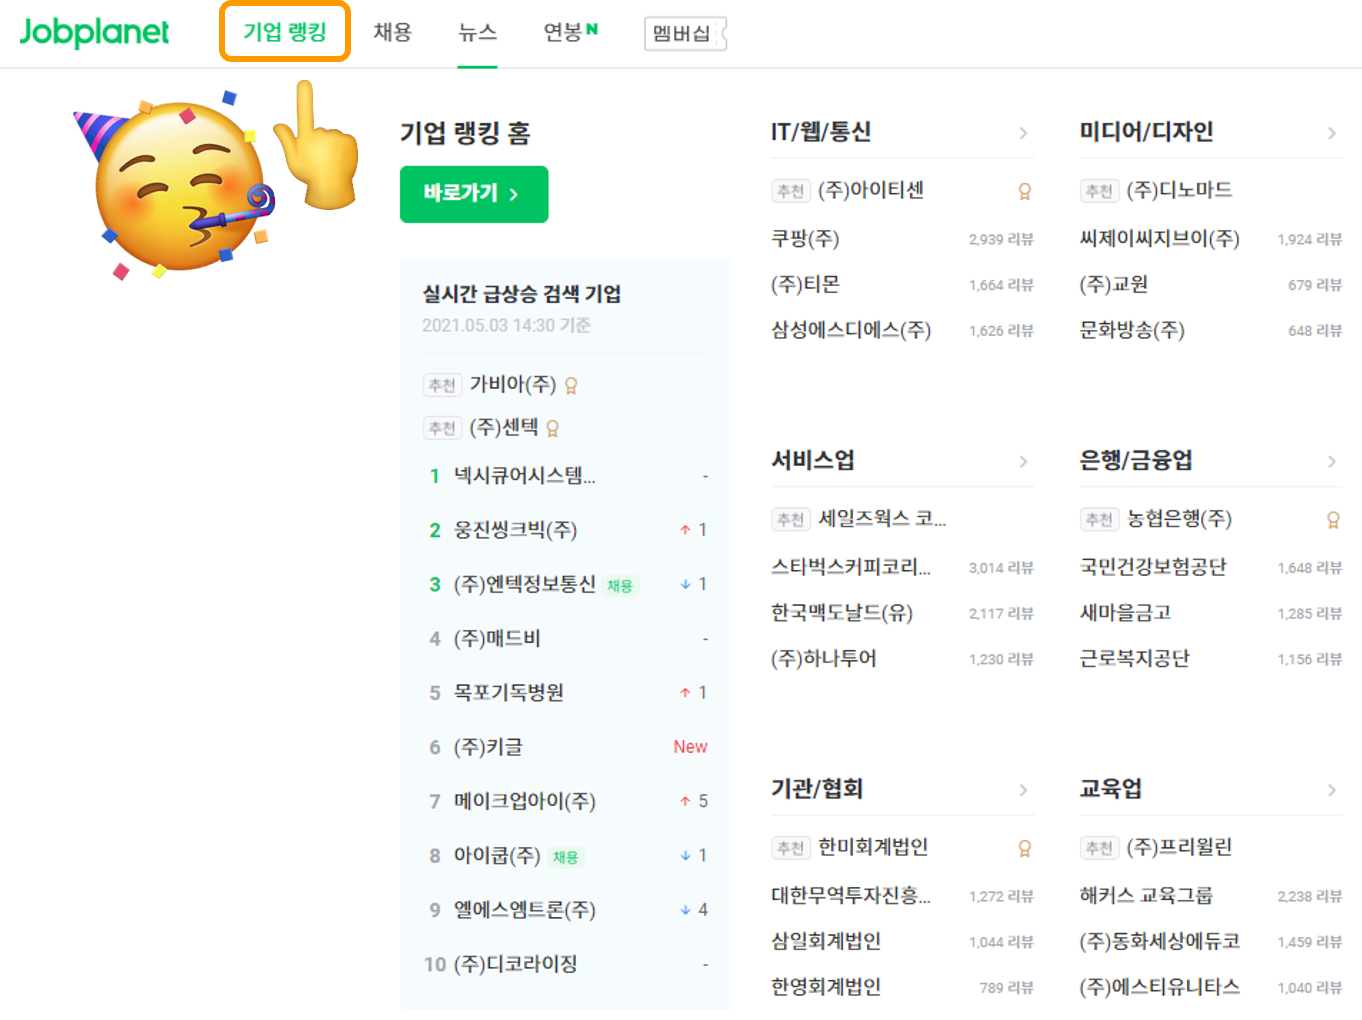Click the medal icon next to 가비아(주)
This screenshot has height=1020, width=1362.
click(571, 386)
